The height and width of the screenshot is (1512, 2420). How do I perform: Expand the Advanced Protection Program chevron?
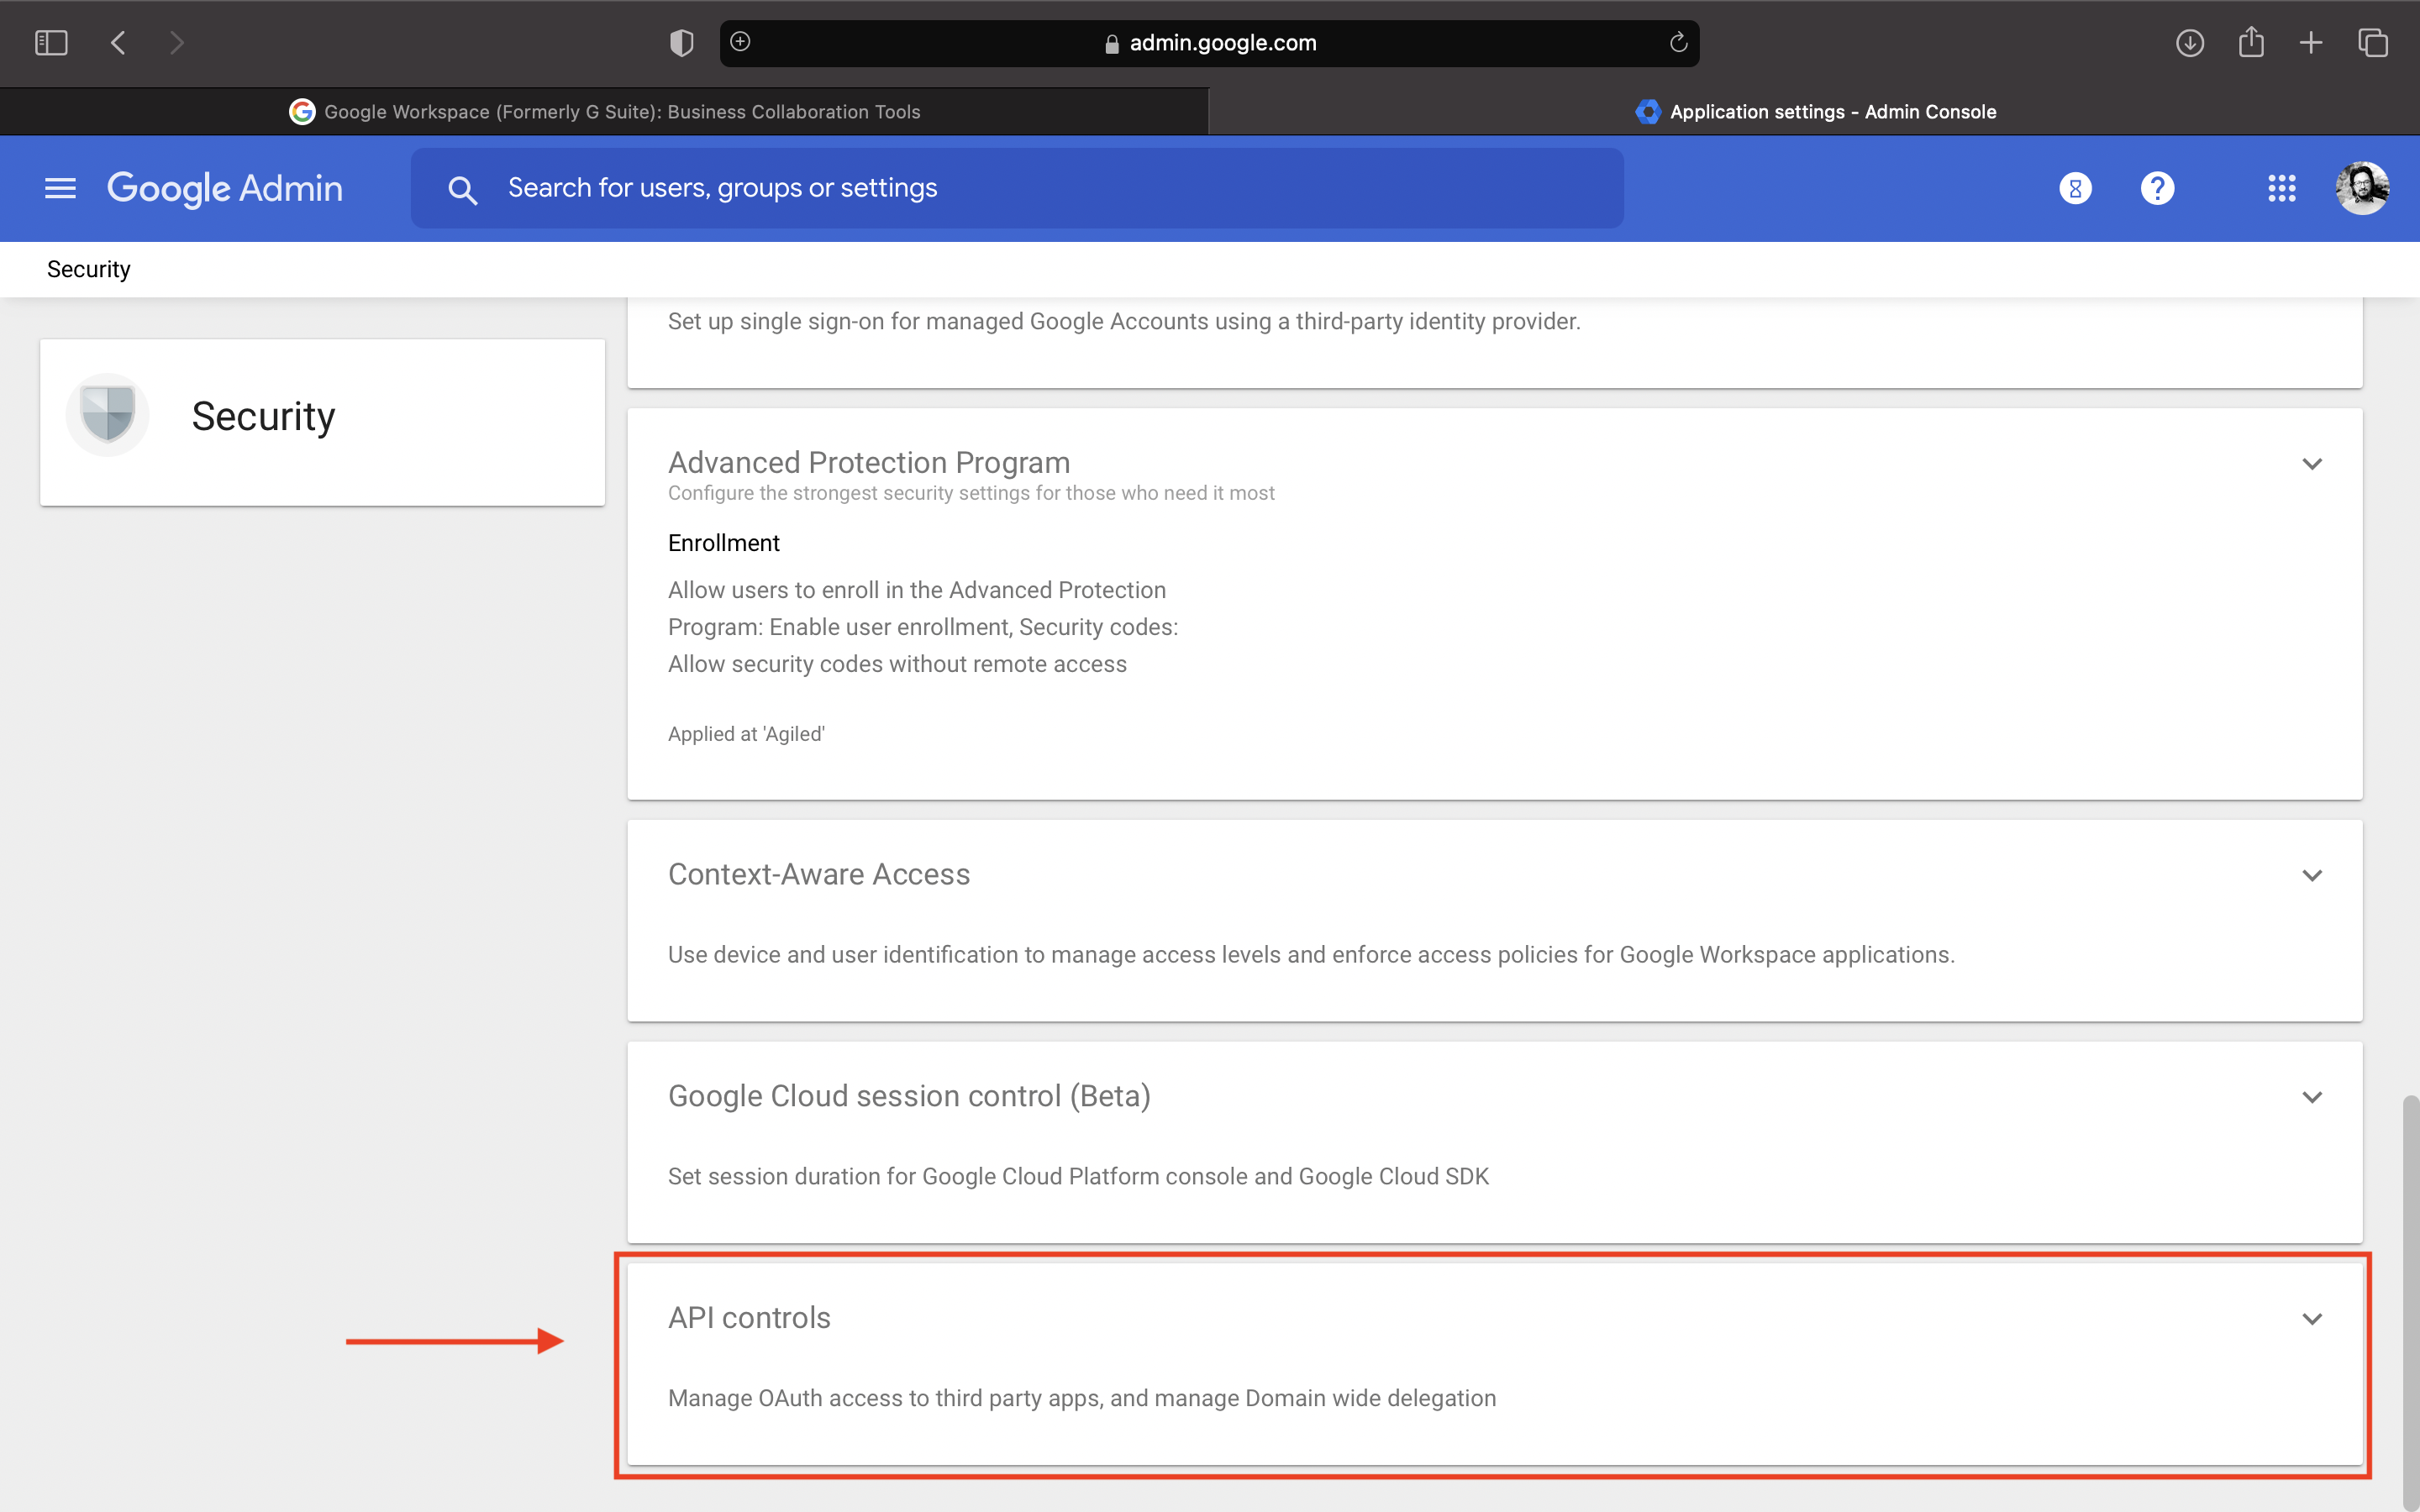tap(2312, 464)
